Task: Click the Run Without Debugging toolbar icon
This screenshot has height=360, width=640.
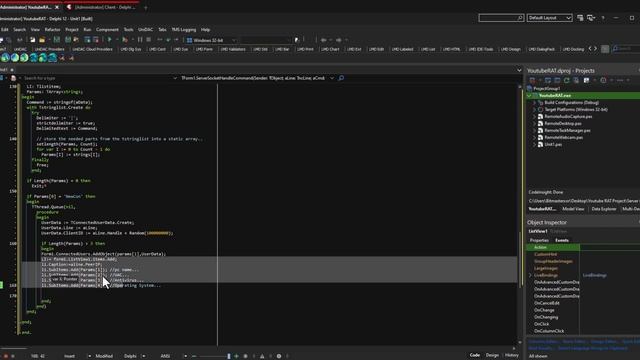Action: click(x=125, y=40)
